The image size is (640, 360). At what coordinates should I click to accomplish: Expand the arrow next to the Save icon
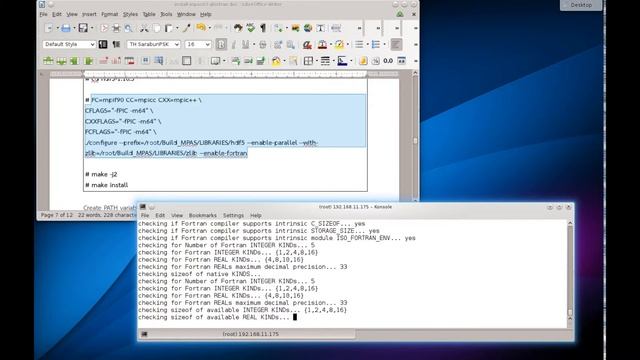[91, 28]
